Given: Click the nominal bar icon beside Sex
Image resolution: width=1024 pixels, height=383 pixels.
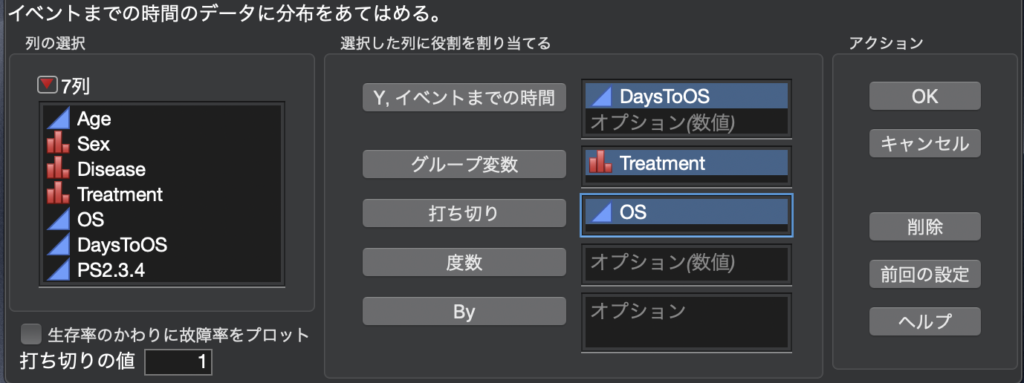Looking at the screenshot, I should coord(57,144).
